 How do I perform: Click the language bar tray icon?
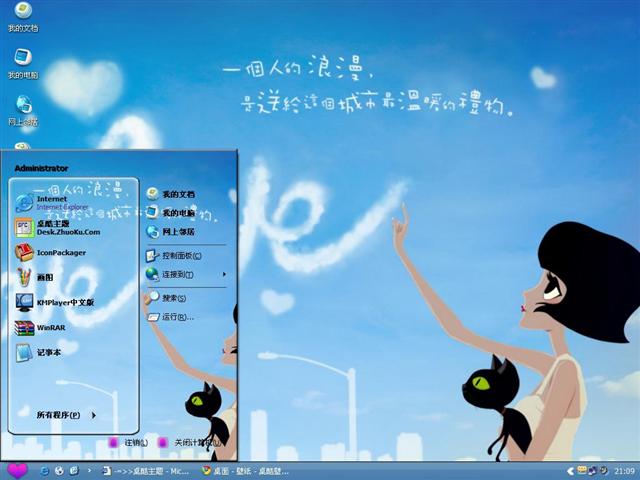[x=582, y=470]
